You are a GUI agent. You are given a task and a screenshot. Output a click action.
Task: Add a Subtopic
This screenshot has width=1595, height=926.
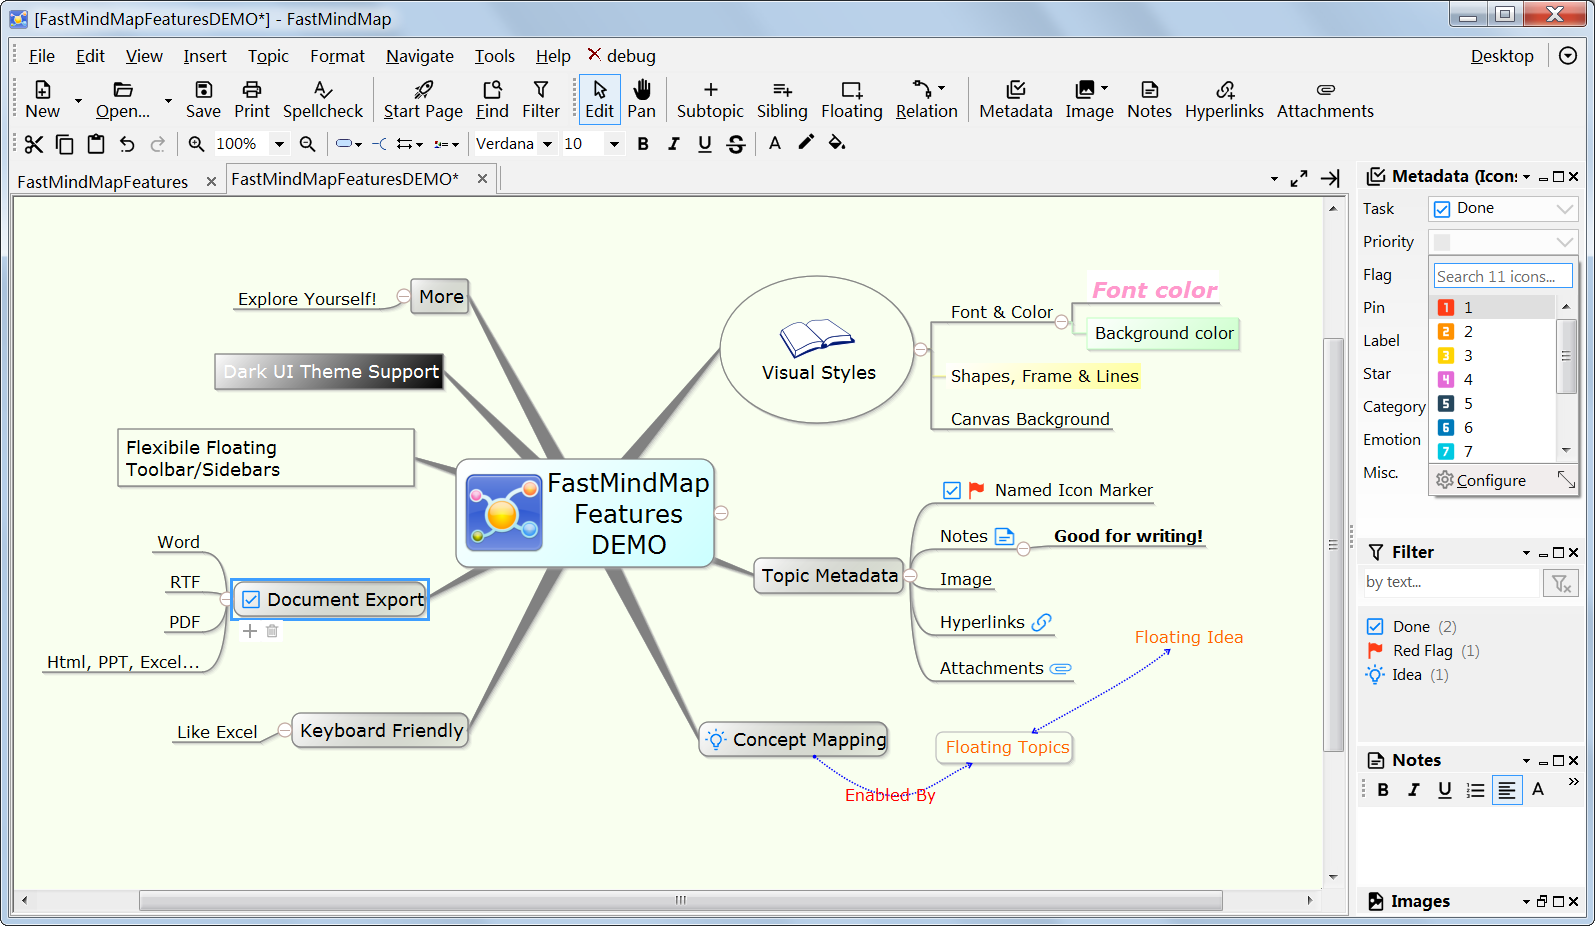[x=710, y=99]
